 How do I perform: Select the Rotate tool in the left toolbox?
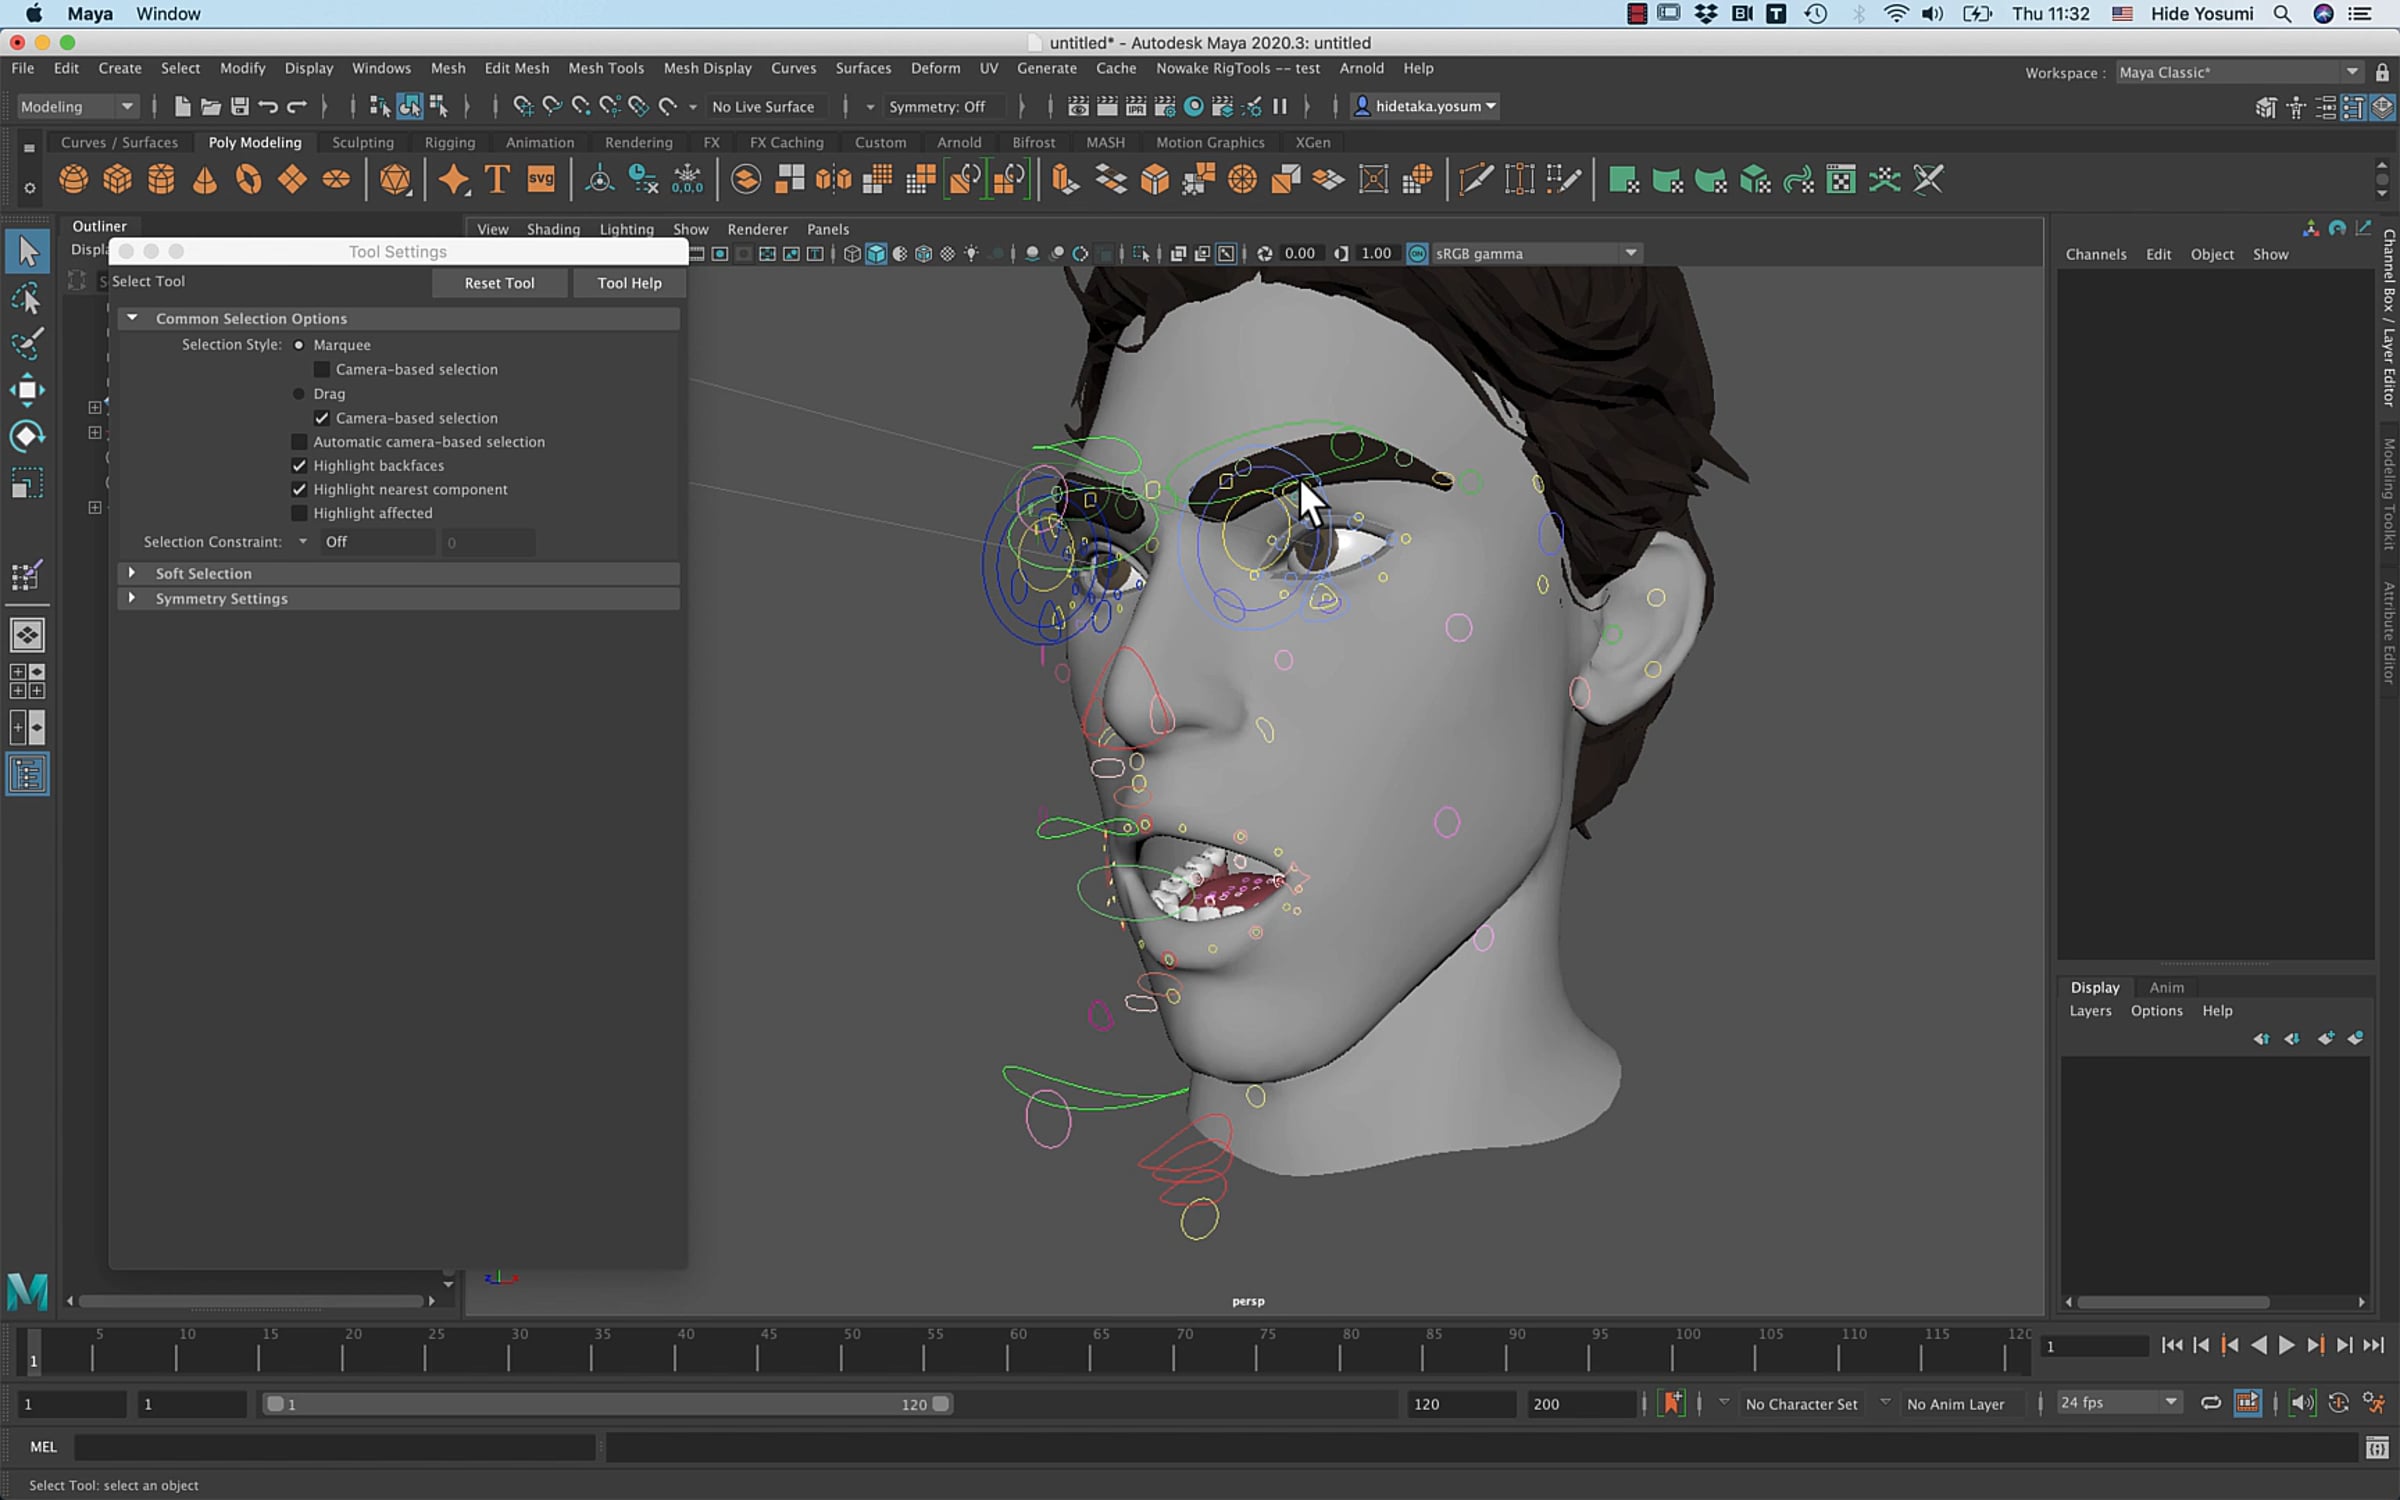click(27, 435)
